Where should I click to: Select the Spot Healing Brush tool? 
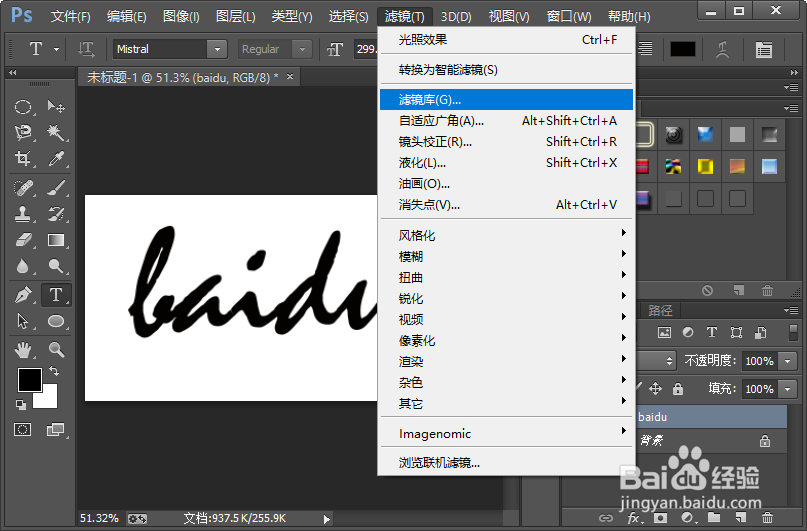[x=23, y=188]
